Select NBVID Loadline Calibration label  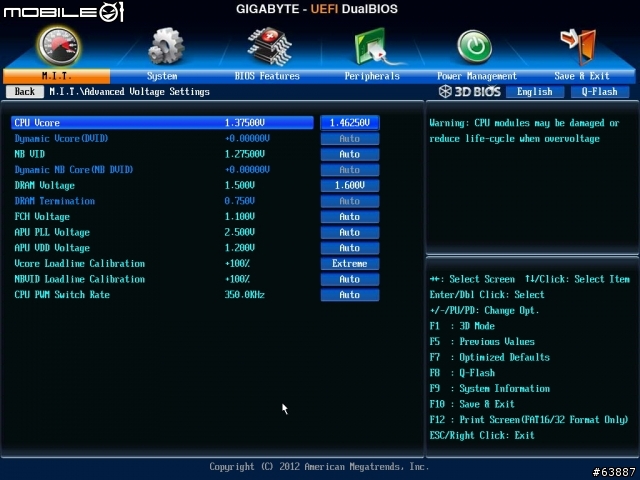coord(80,279)
